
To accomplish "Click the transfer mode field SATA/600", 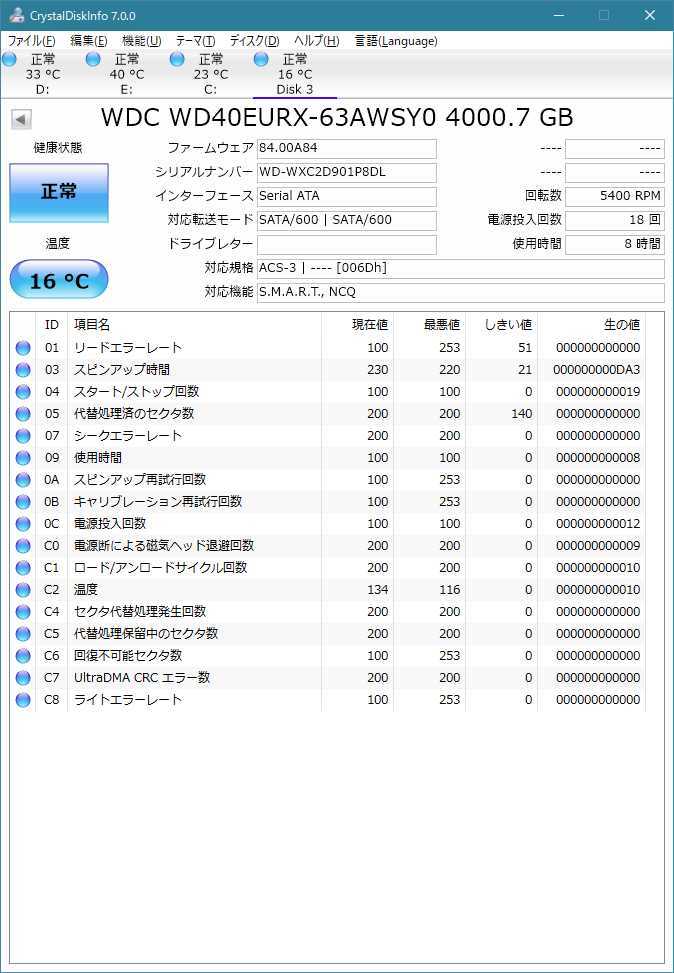I will click(x=346, y=220).
